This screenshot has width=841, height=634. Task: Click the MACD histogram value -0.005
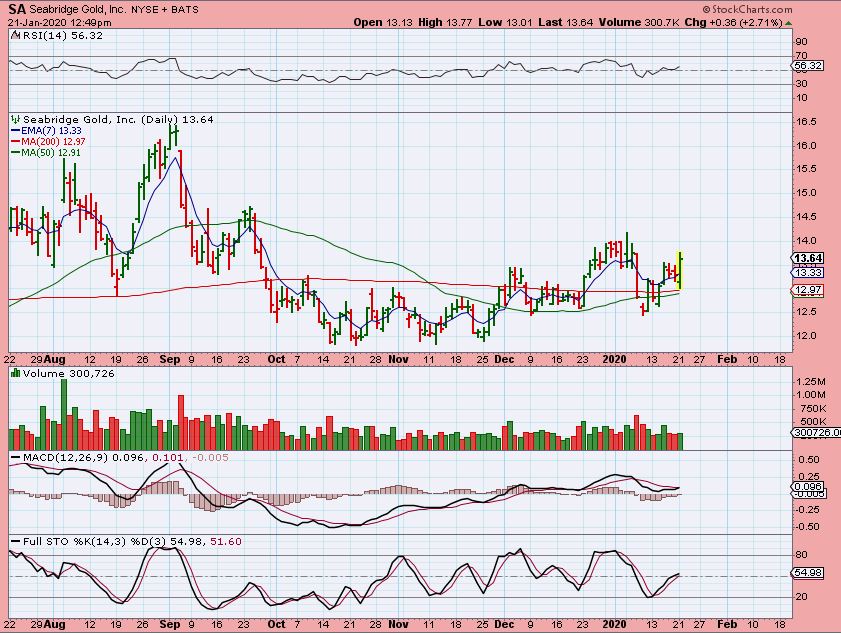210,458
